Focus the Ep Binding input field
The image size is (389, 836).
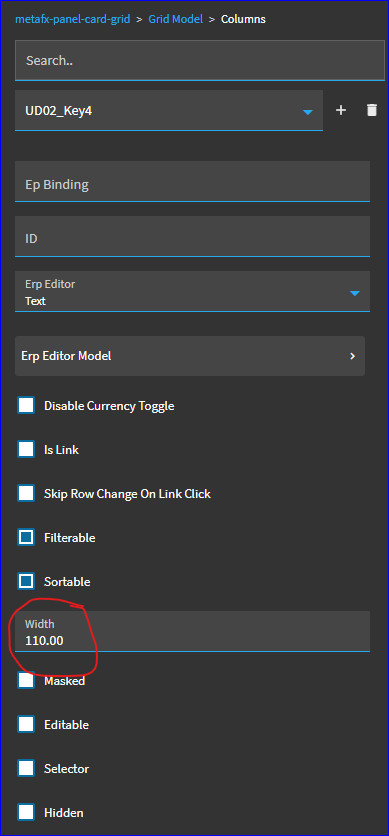(192, 182)
